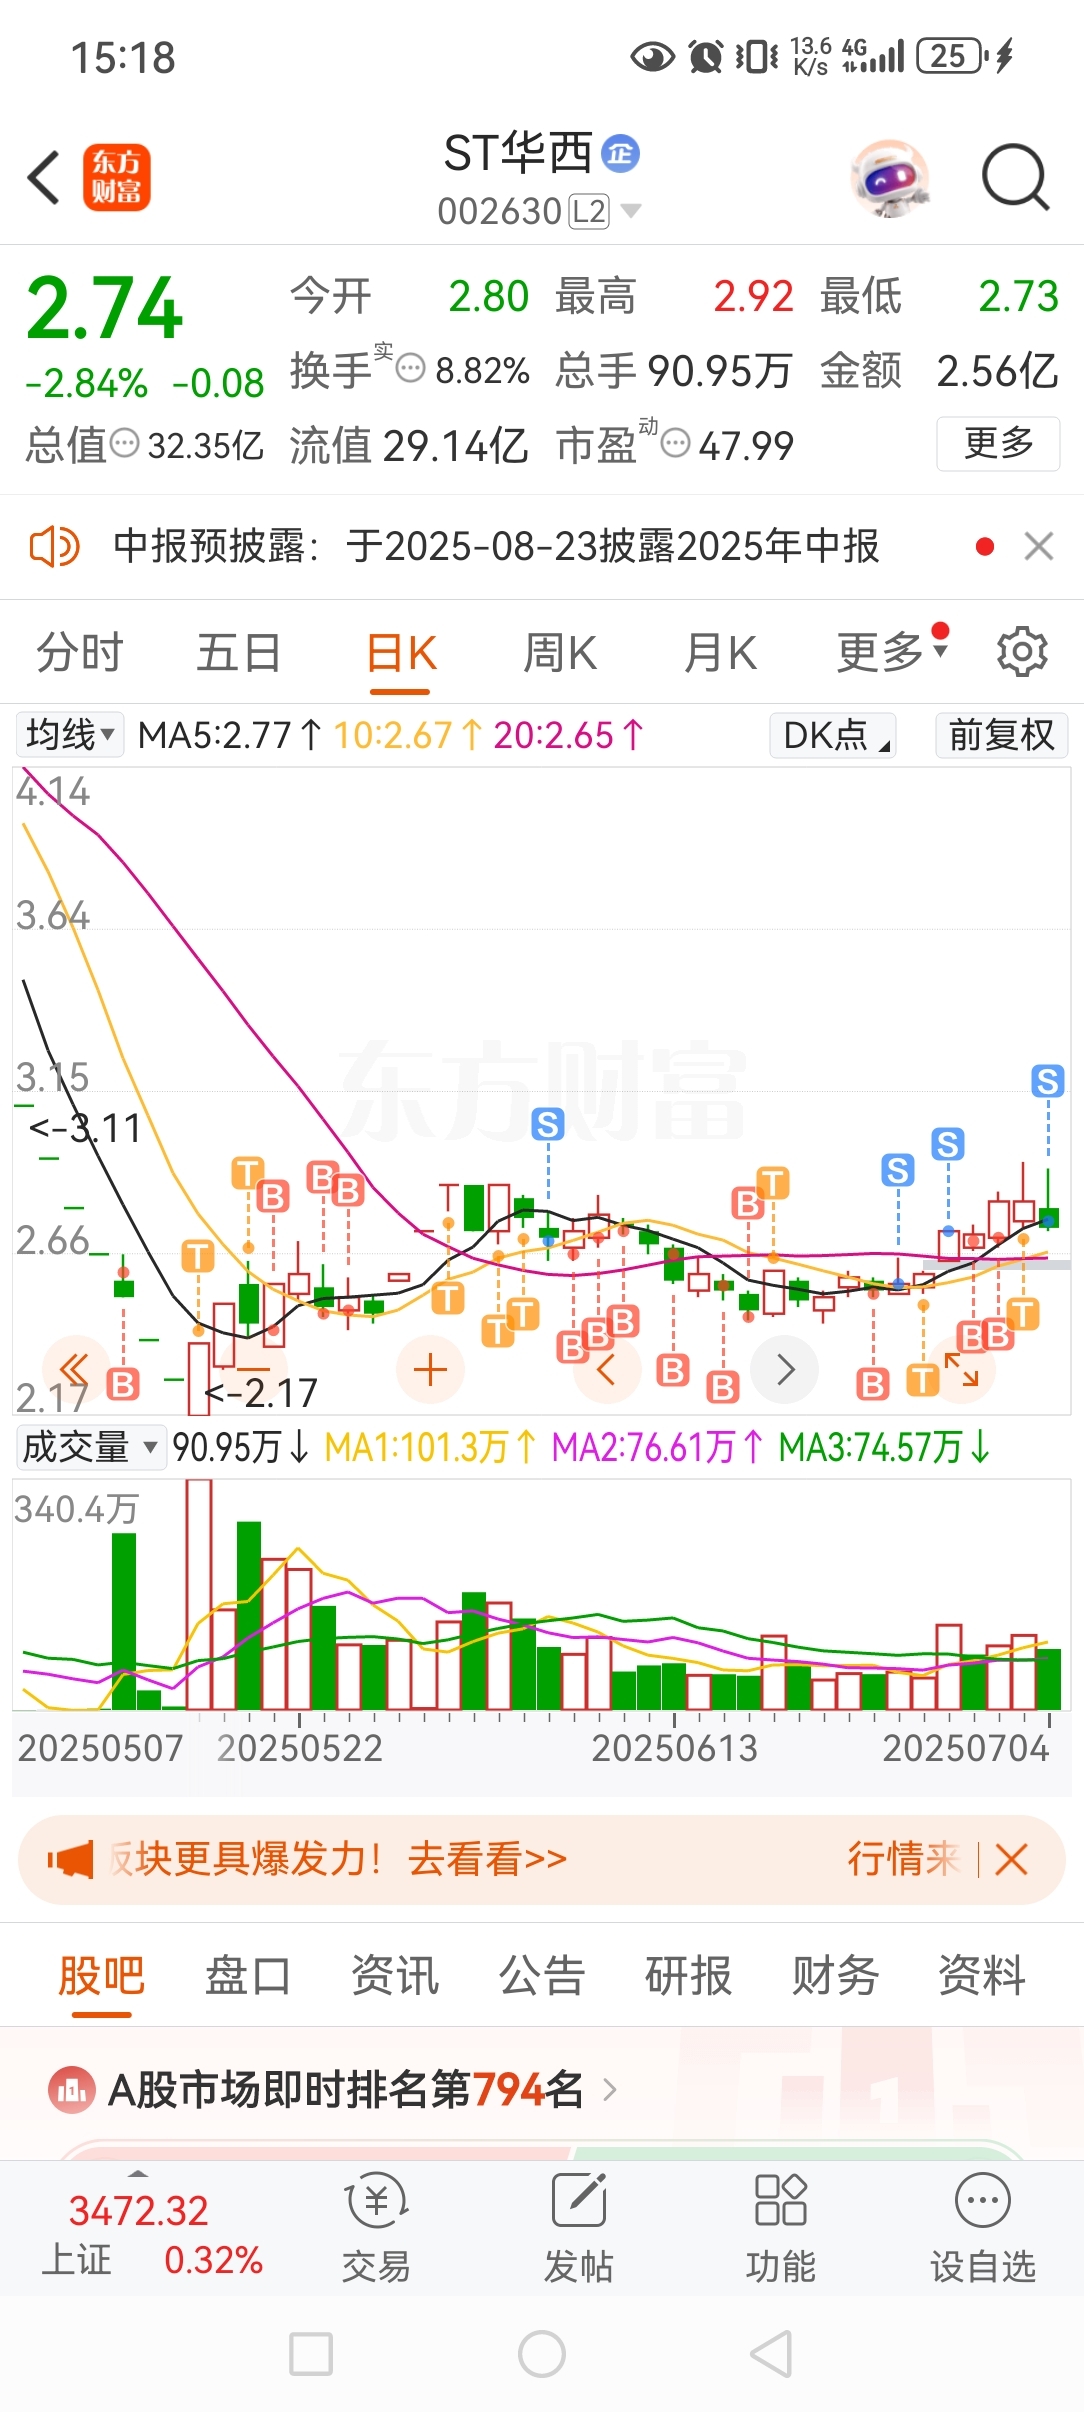The height and width of the screenshot is (2412, 1084).
Task: Switch to 资料 tab
Action: pyautogui.click(x=982, y=1975)
